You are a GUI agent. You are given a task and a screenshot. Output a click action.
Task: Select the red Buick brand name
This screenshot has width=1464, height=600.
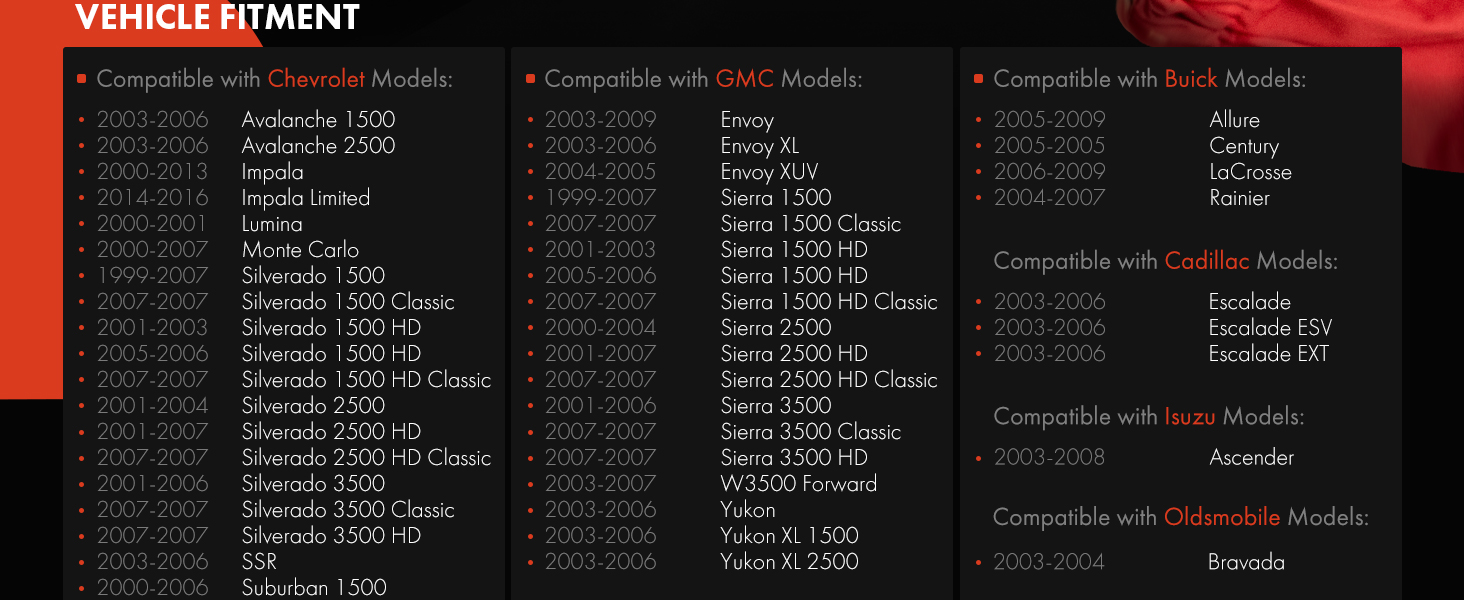pos(1191,79)
